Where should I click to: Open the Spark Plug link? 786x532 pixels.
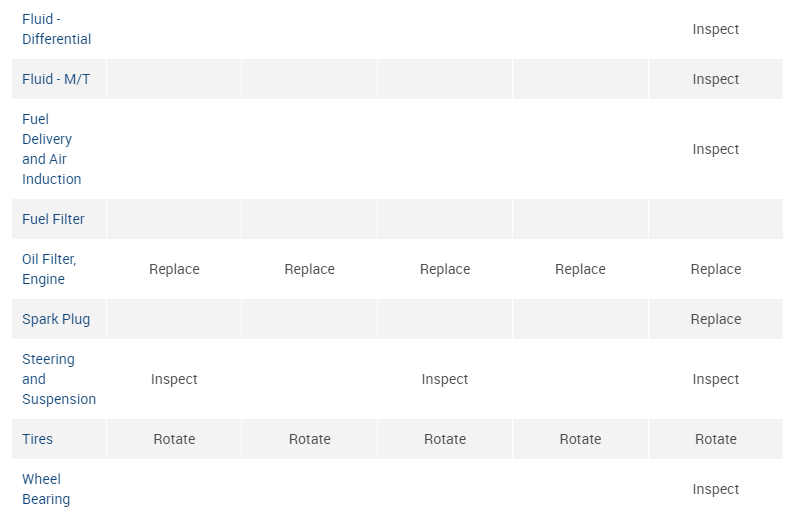[56, 319]
